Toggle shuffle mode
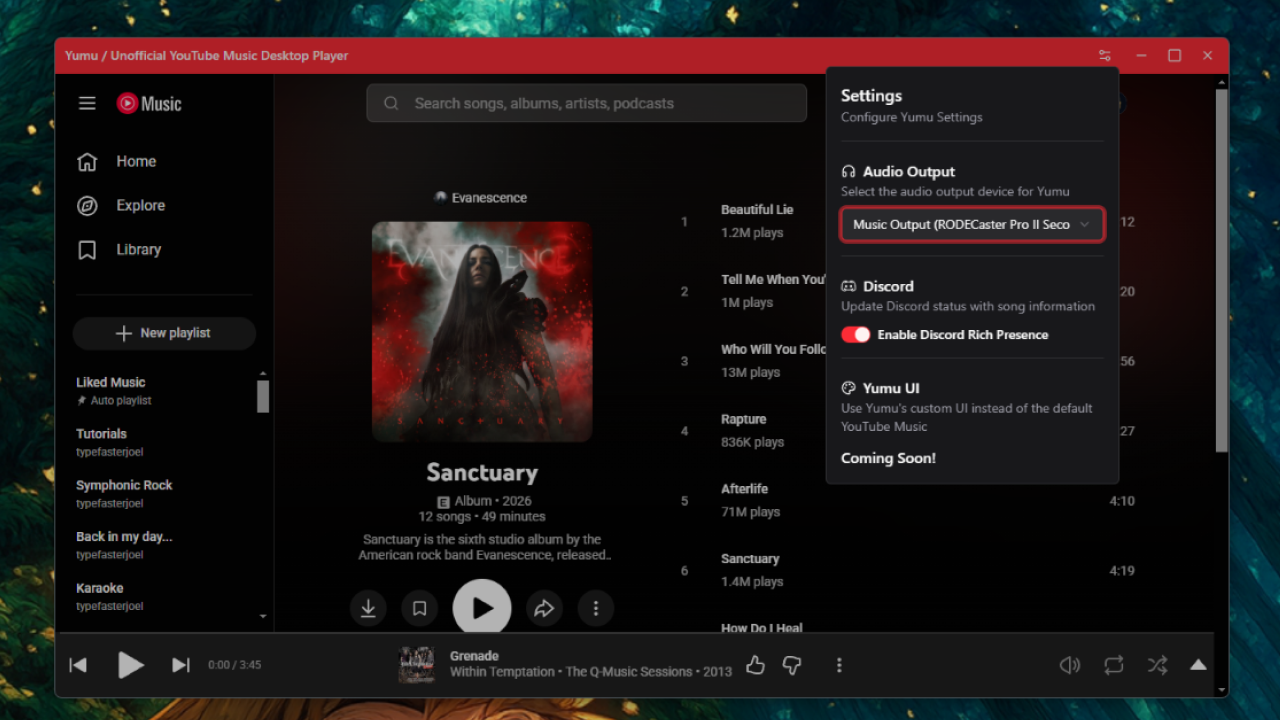The height and width of the screenshot is (720, 1280). [1157, 665]
